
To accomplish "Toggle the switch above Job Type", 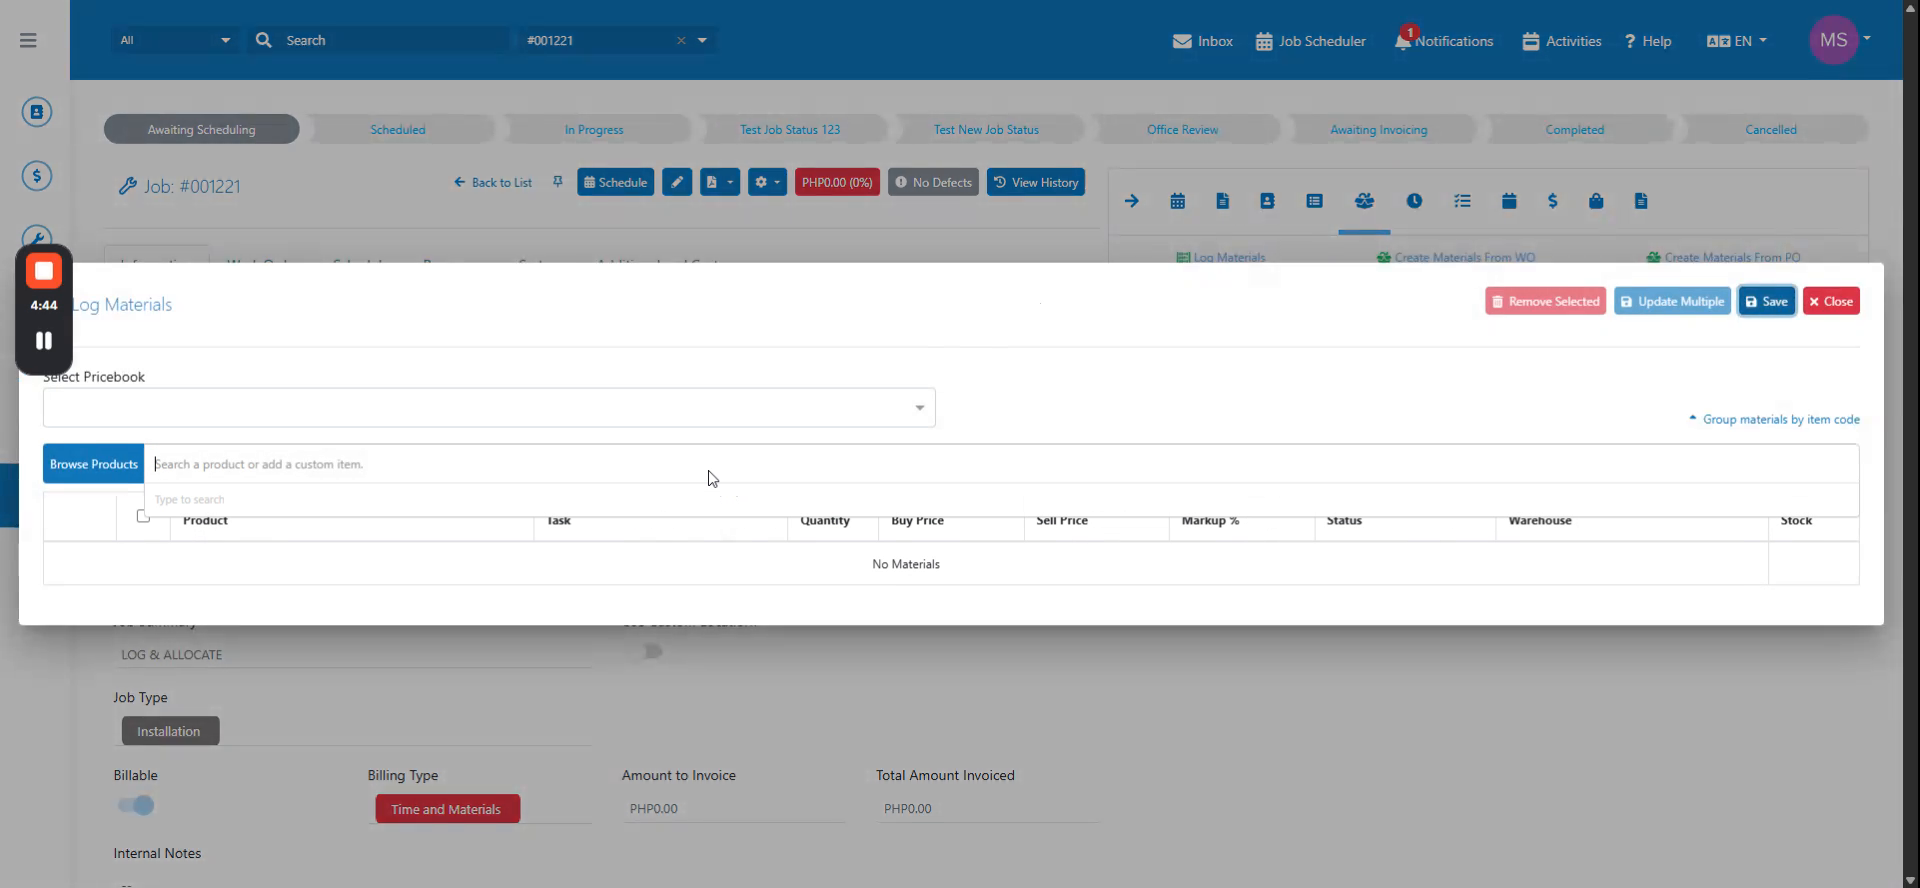I will [651, 651].
